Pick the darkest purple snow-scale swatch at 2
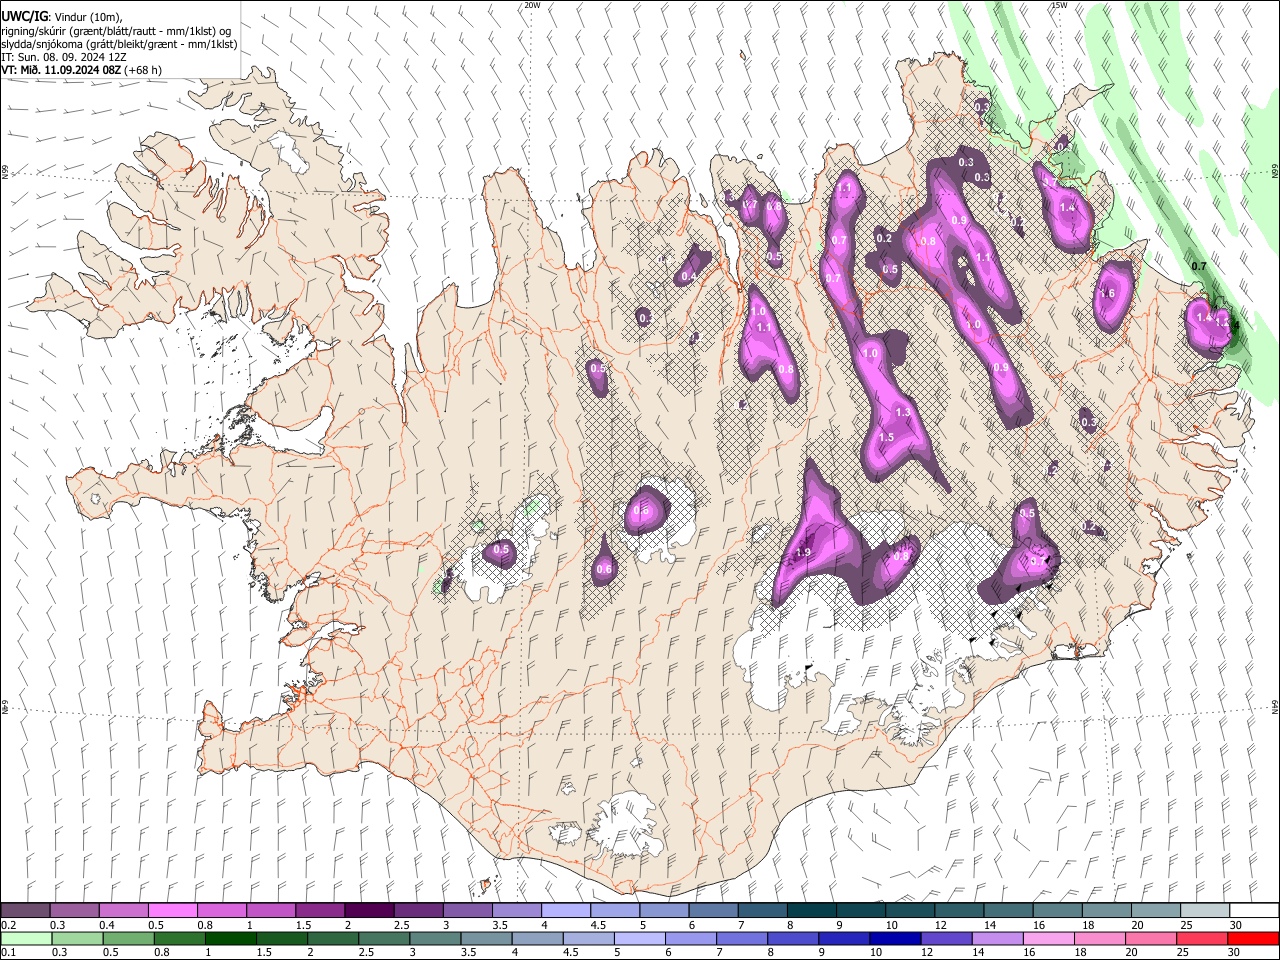The height and width of the screenshot is (960, 1280). point(369,911)
